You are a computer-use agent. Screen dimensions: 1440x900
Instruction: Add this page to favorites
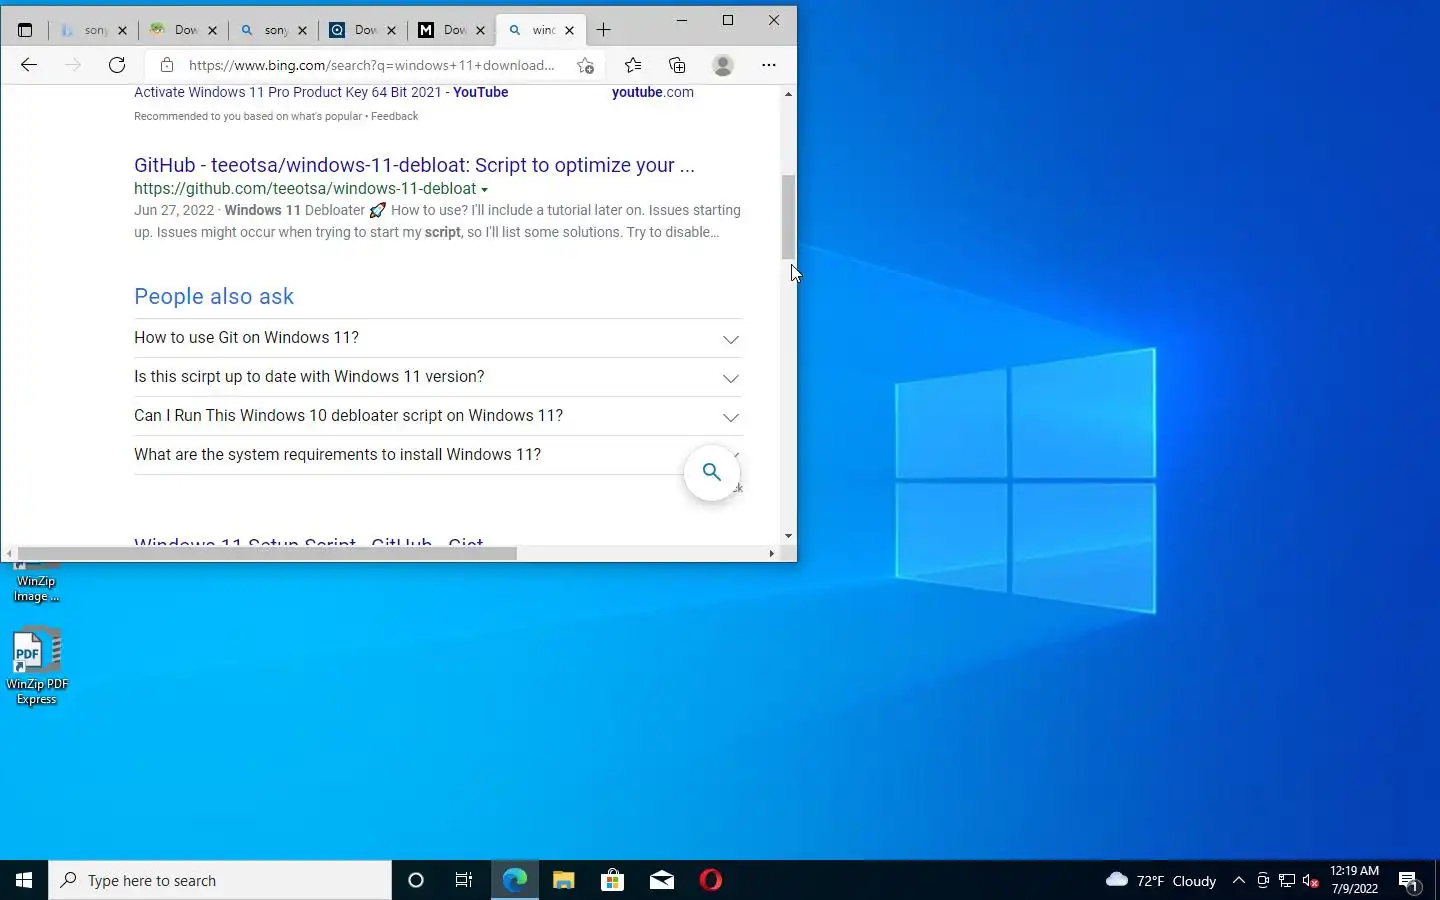pos(586,65)
